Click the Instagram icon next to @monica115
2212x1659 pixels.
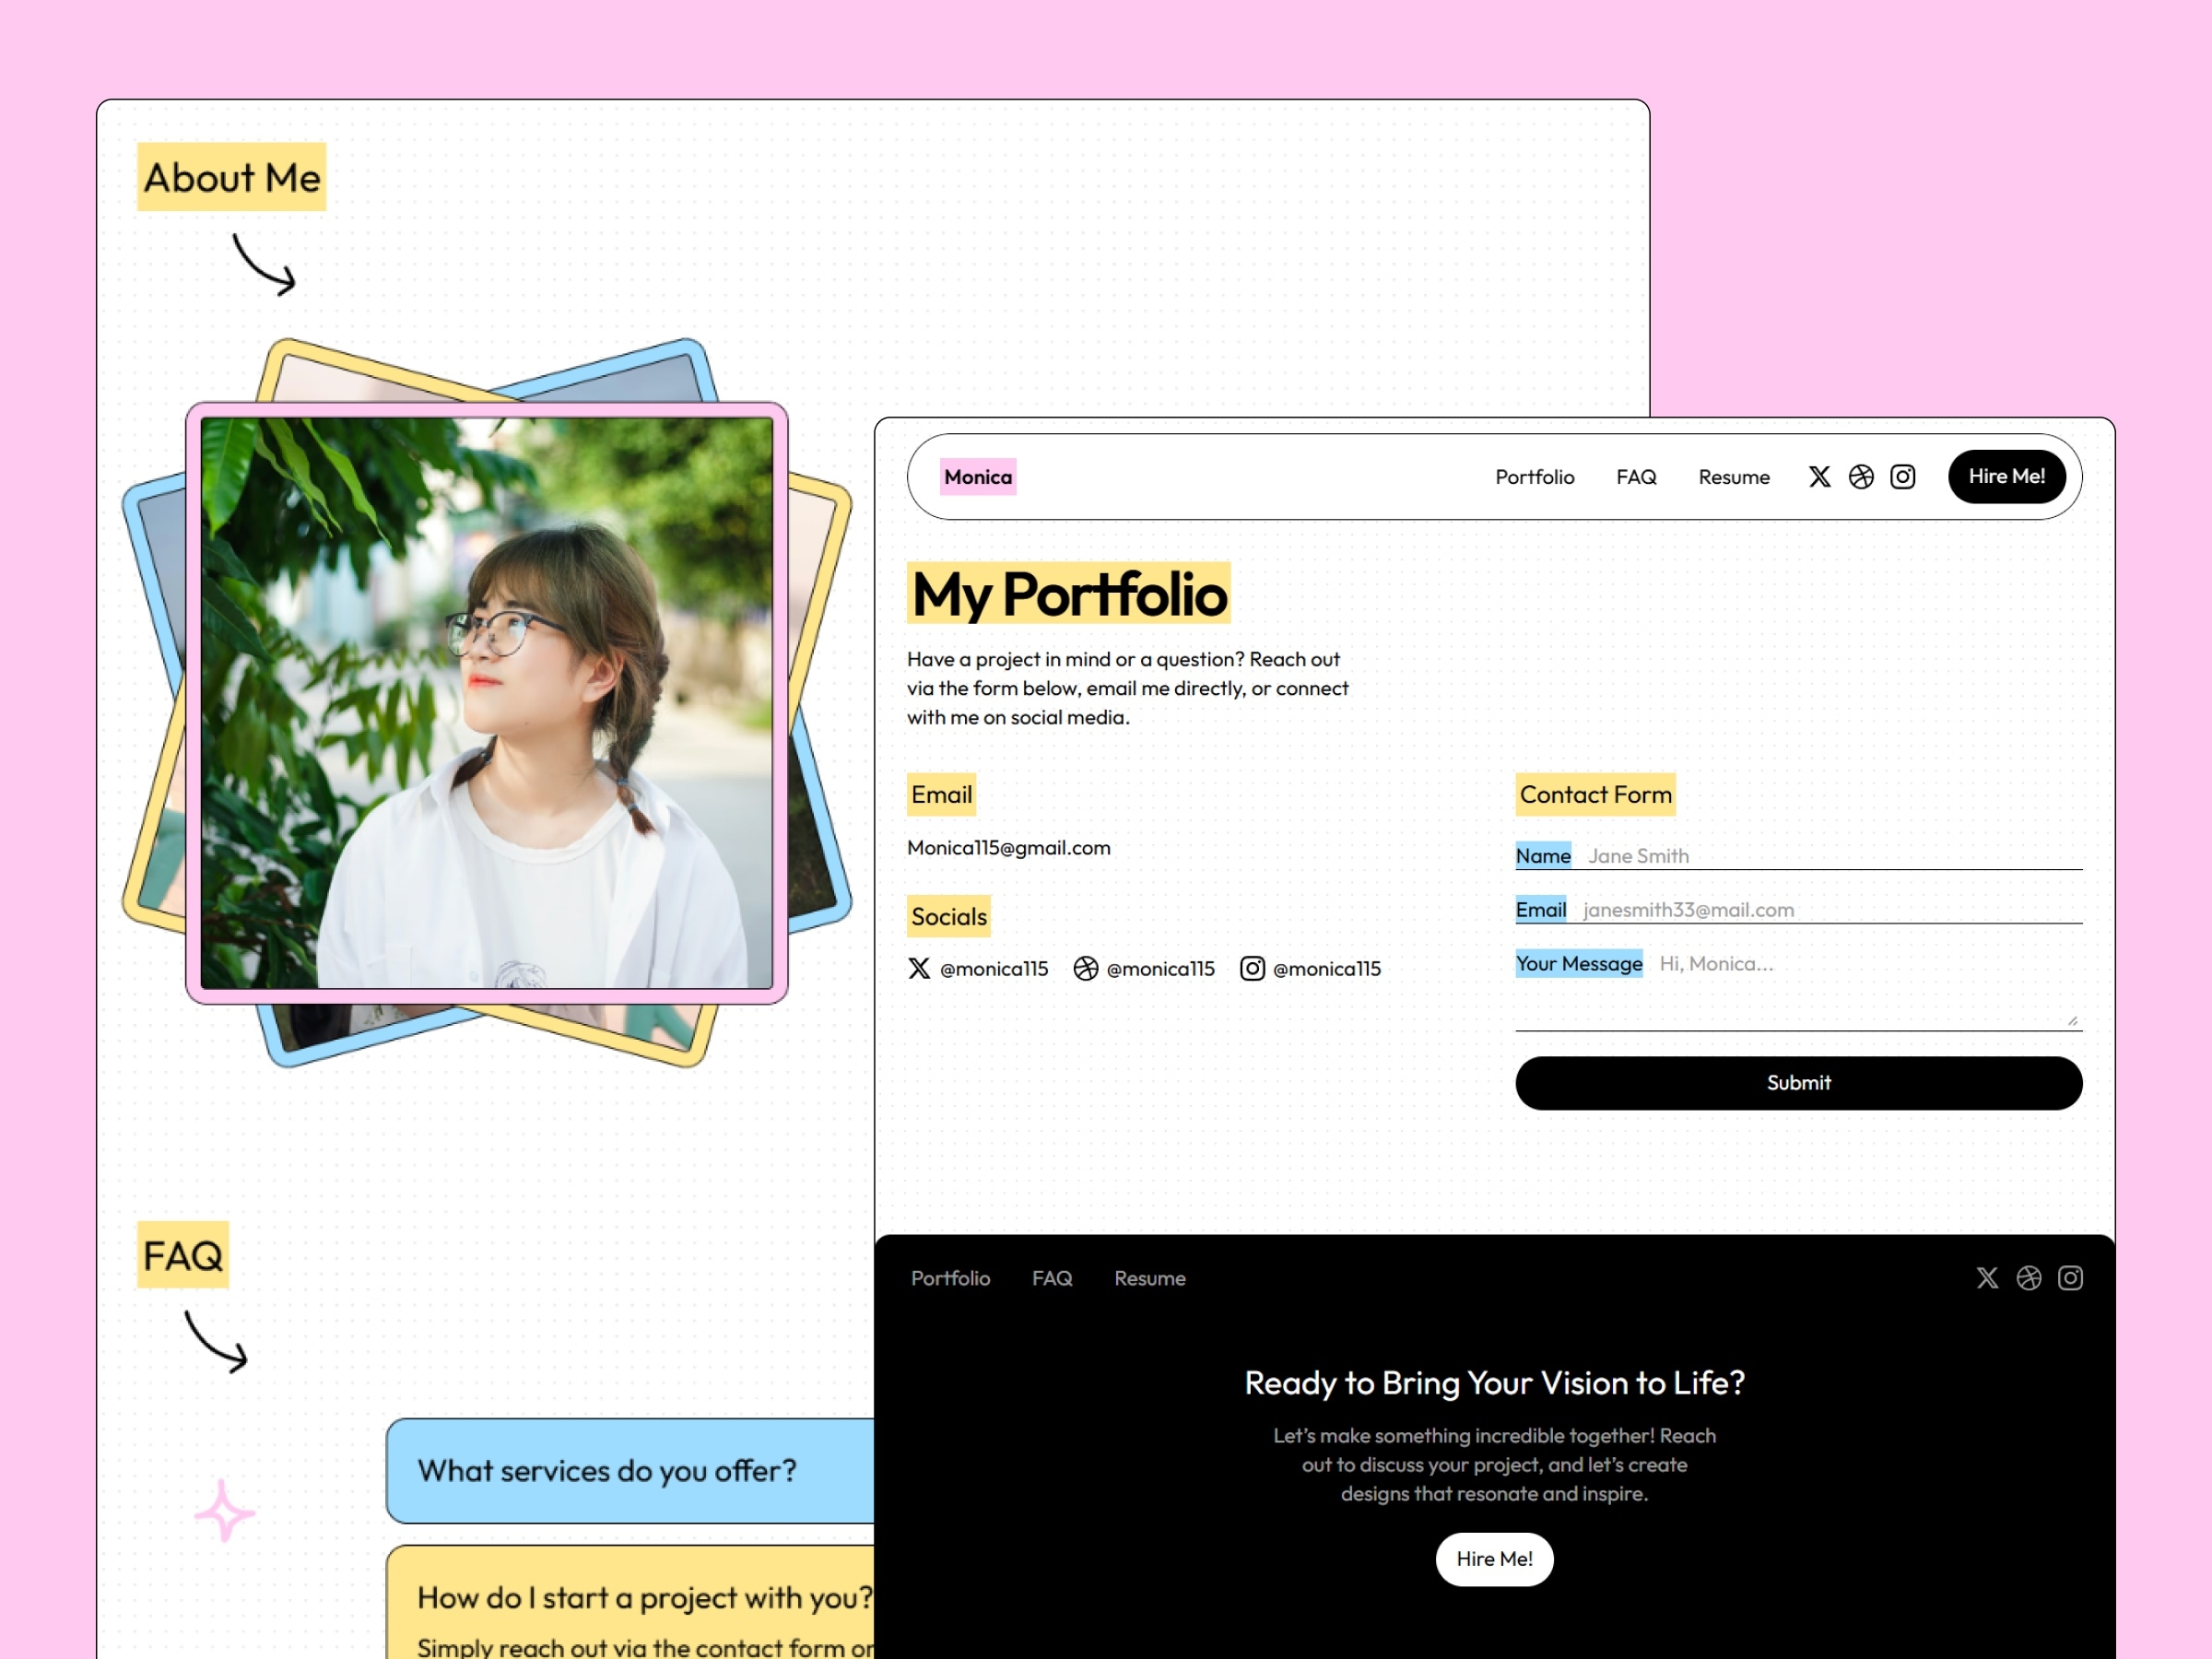tap(1253, 965)
